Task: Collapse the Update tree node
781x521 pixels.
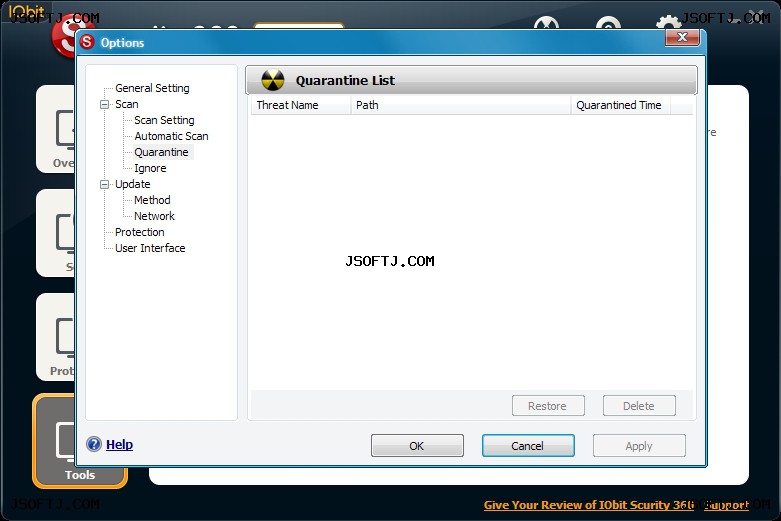Action: coord(104,184)
